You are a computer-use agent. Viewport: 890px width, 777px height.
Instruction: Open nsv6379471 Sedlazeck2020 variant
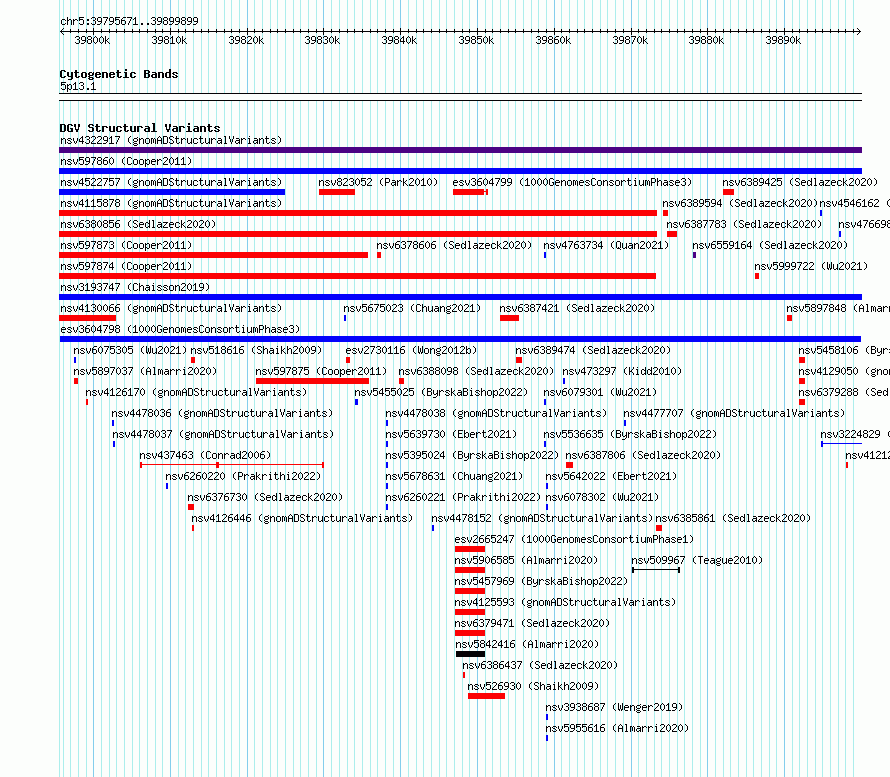[532, 623]
